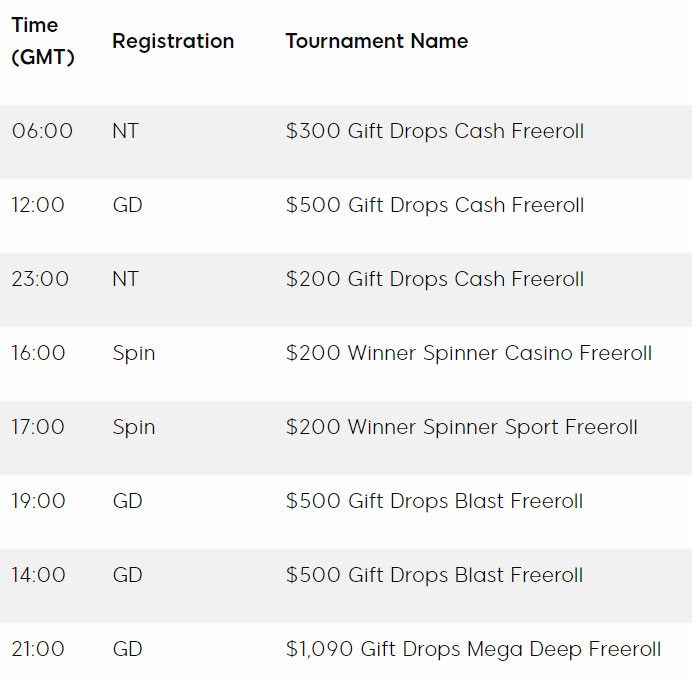Click the 19:00 time cell
This screenshot has width=692, height=679.
tap(38, 501)
